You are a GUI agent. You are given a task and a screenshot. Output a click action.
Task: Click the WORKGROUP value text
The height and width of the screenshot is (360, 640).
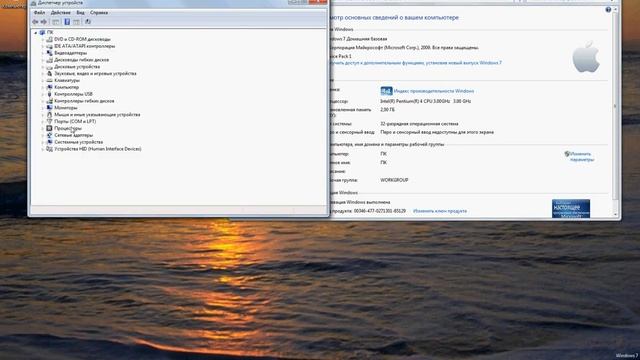(394, 180)
